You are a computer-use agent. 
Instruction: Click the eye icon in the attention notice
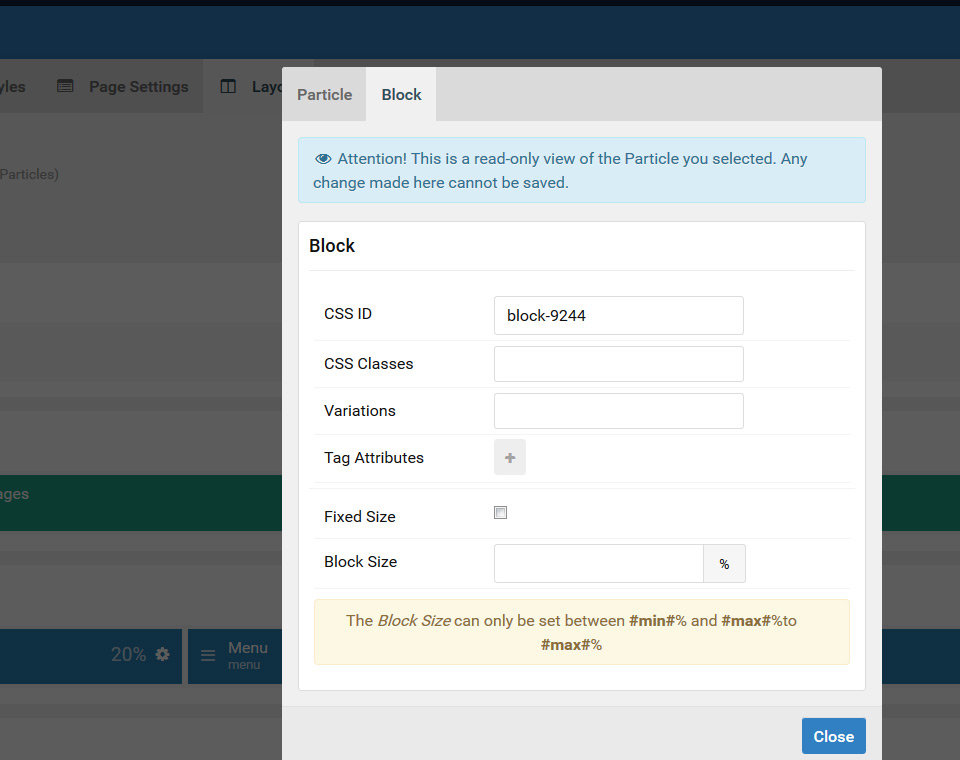(x=323, y=159)
